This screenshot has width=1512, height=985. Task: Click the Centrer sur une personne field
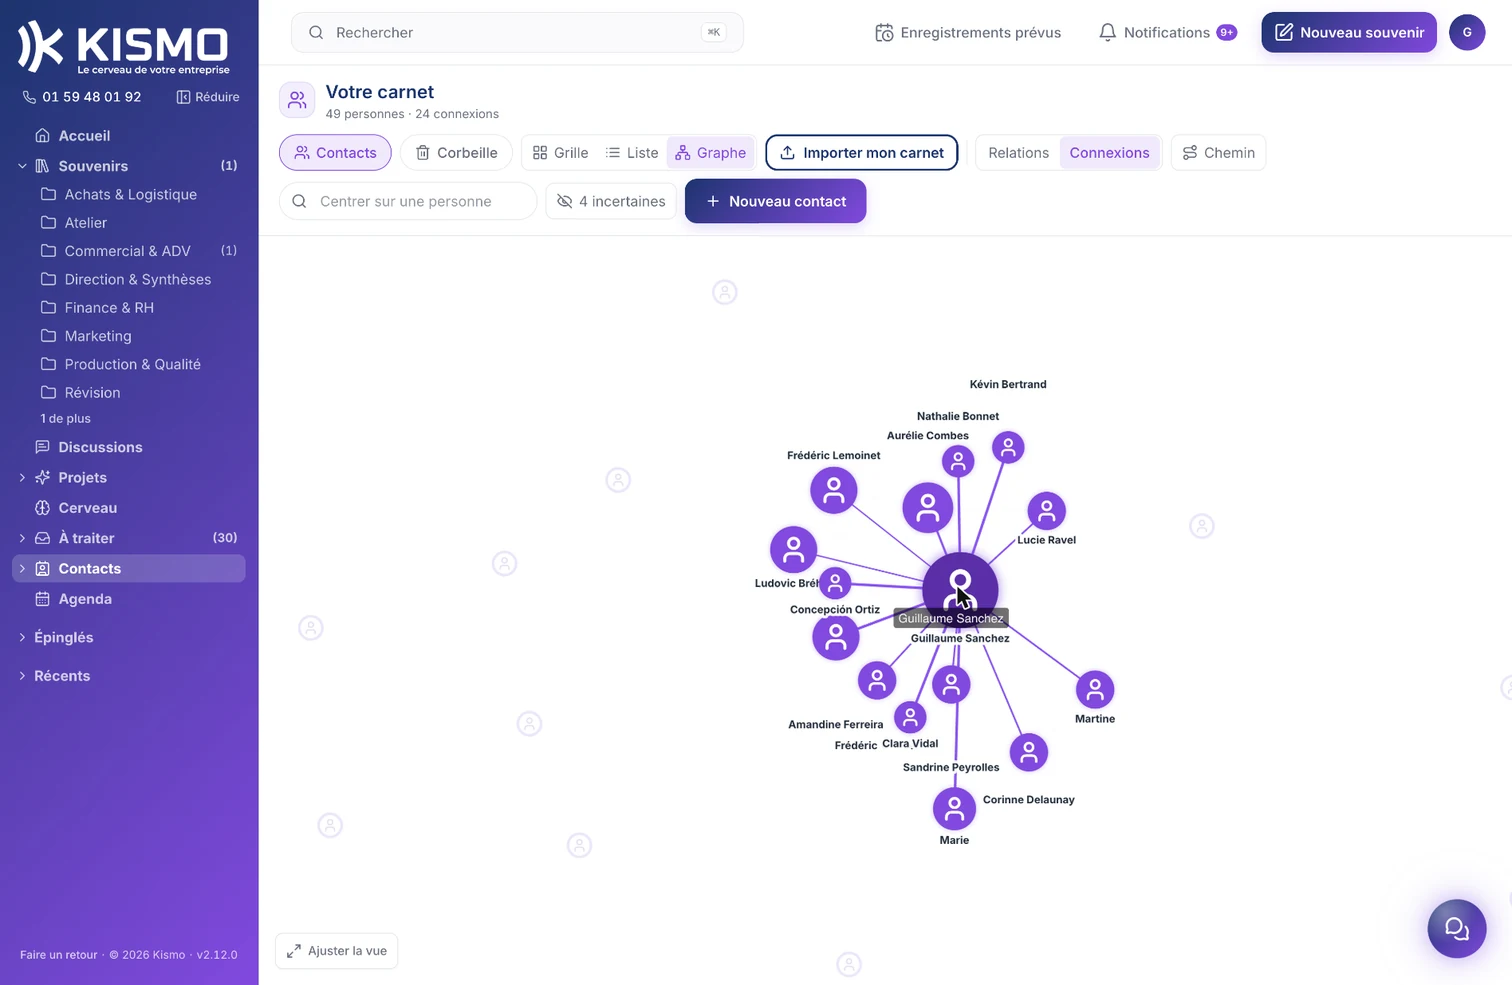pyautogui.click(x=408, y=201)
